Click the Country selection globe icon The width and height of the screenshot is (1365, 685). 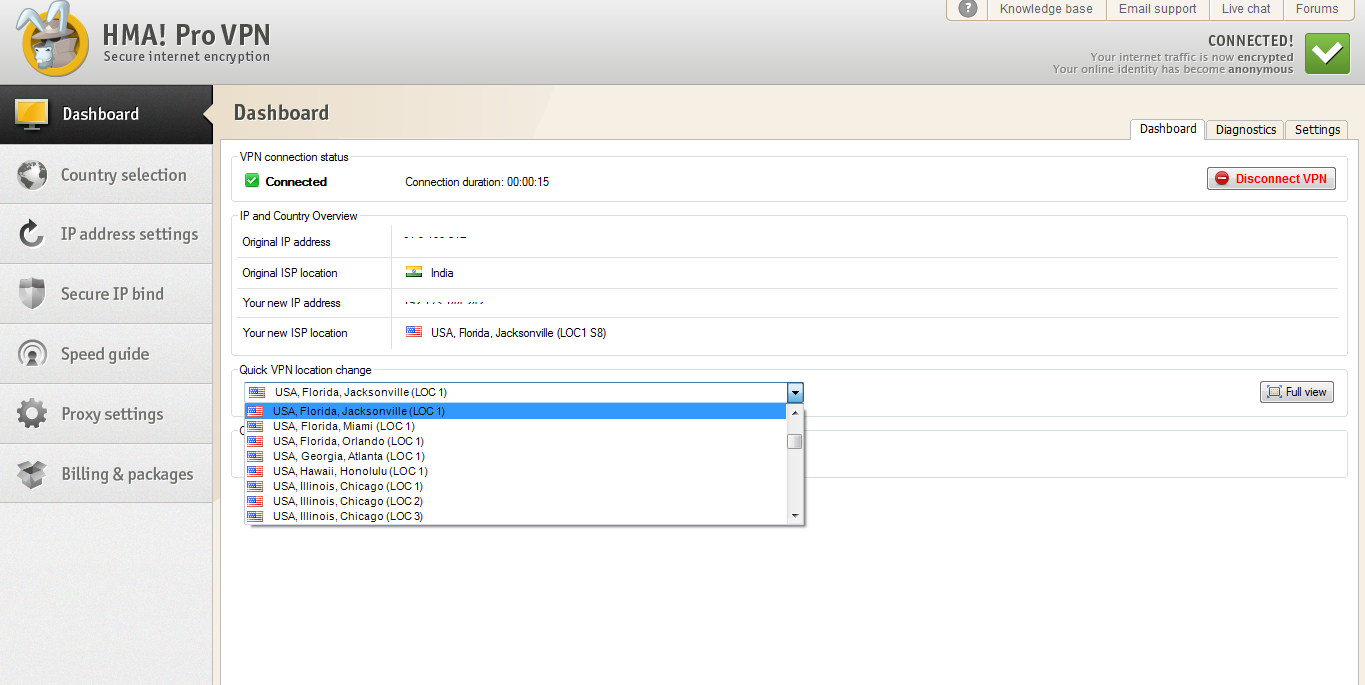click(32, 174)
